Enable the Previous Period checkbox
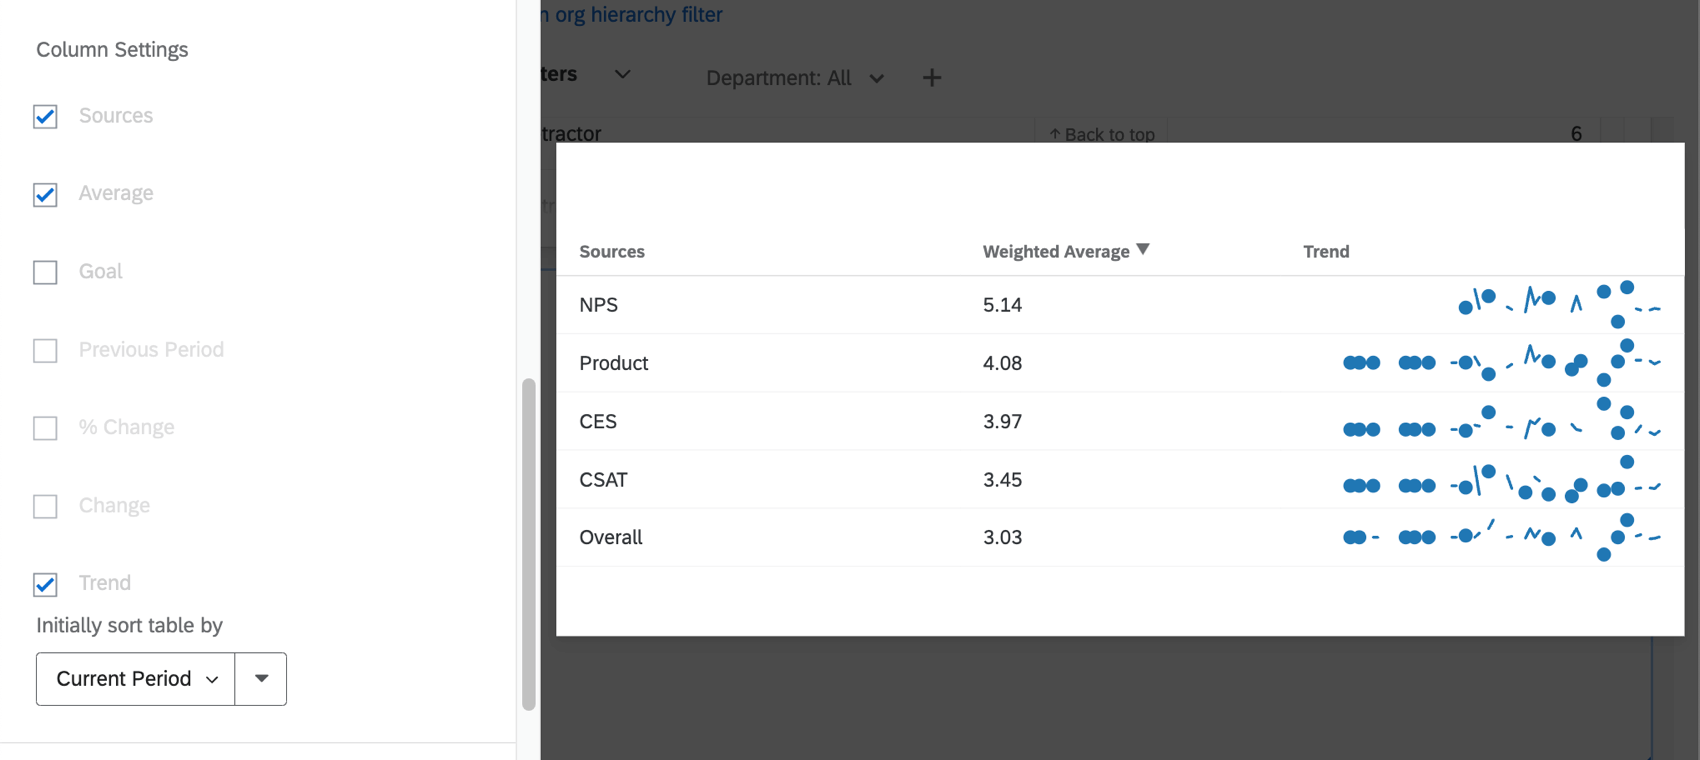The height and width of the screenshot is (760, 1700). 45,350
